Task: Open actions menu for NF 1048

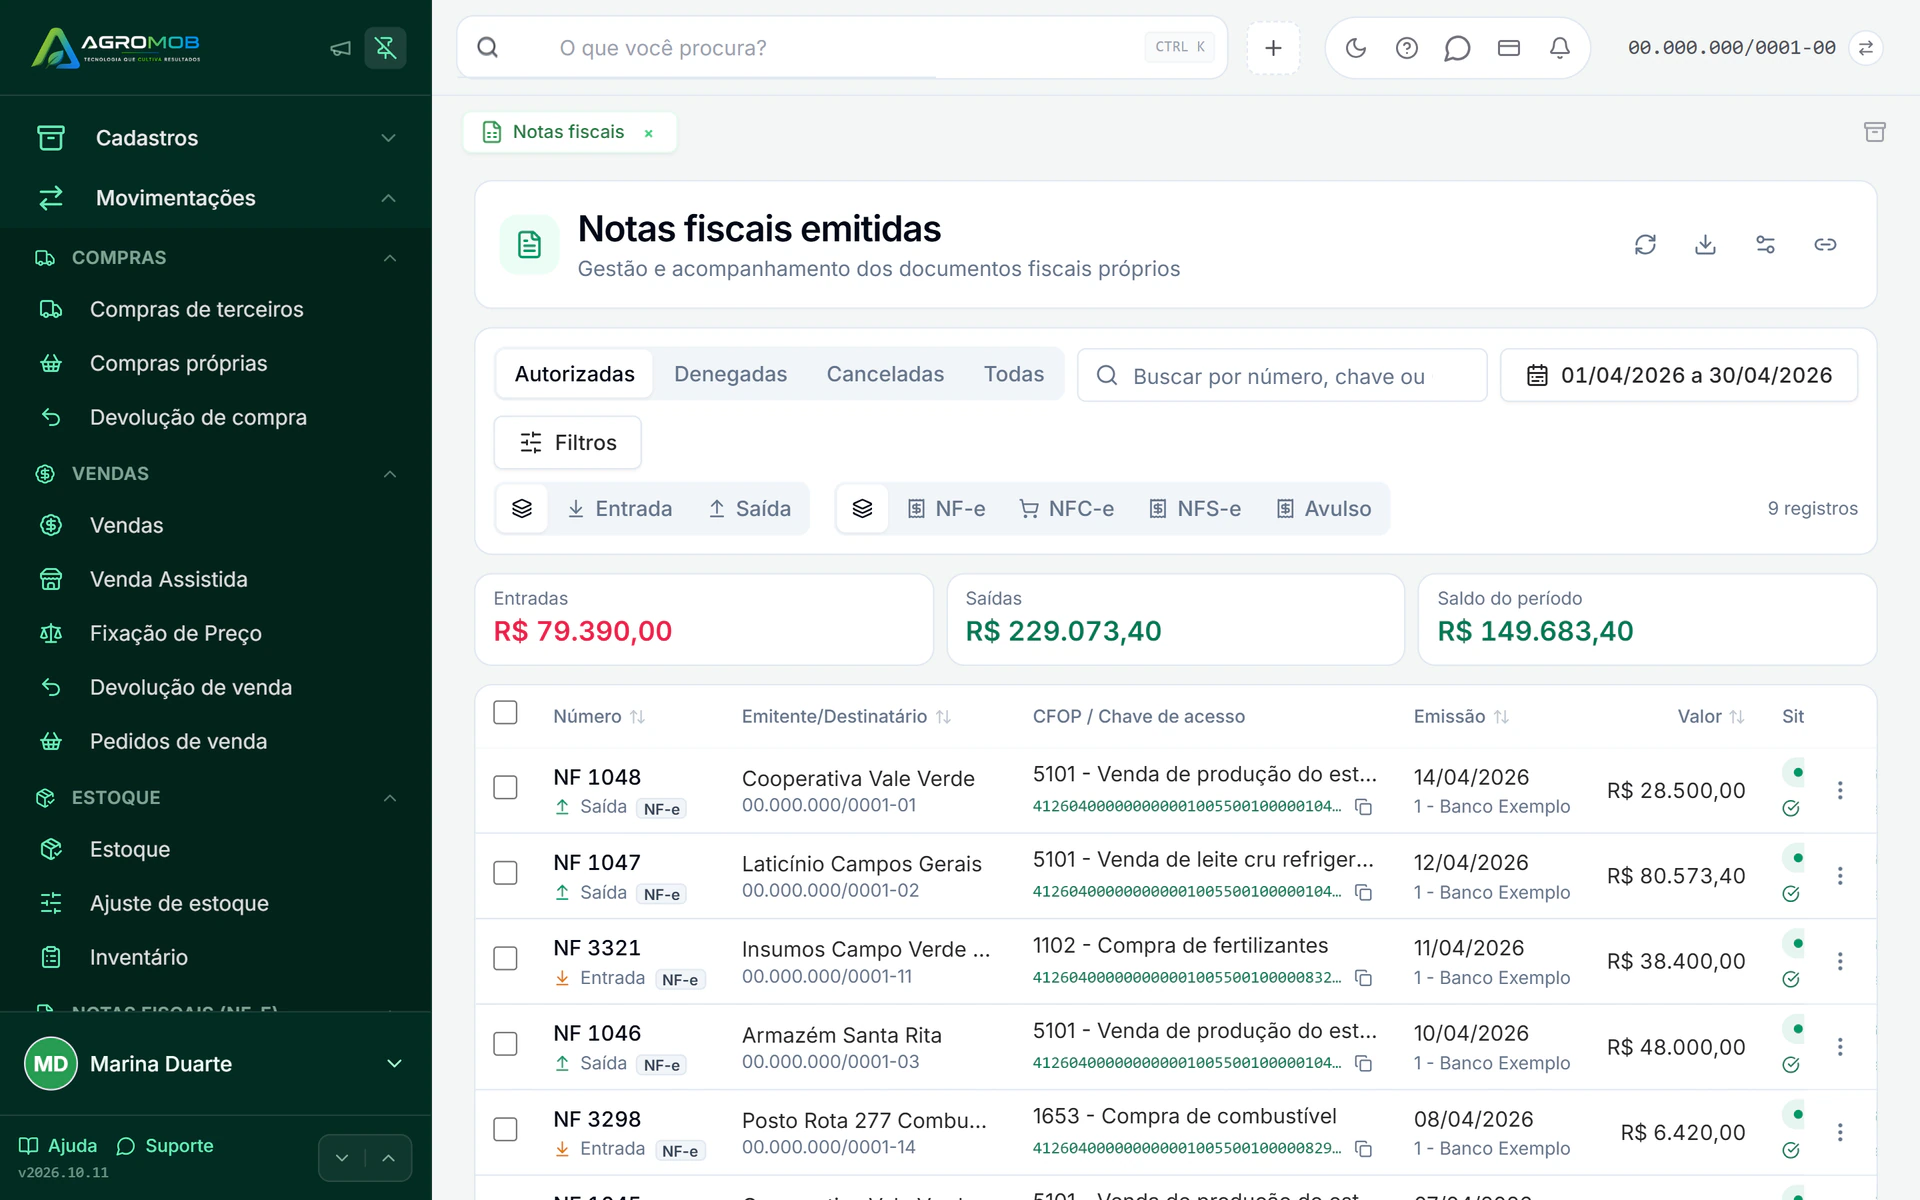Action: pyautogui.click(x=1840, y=790)
